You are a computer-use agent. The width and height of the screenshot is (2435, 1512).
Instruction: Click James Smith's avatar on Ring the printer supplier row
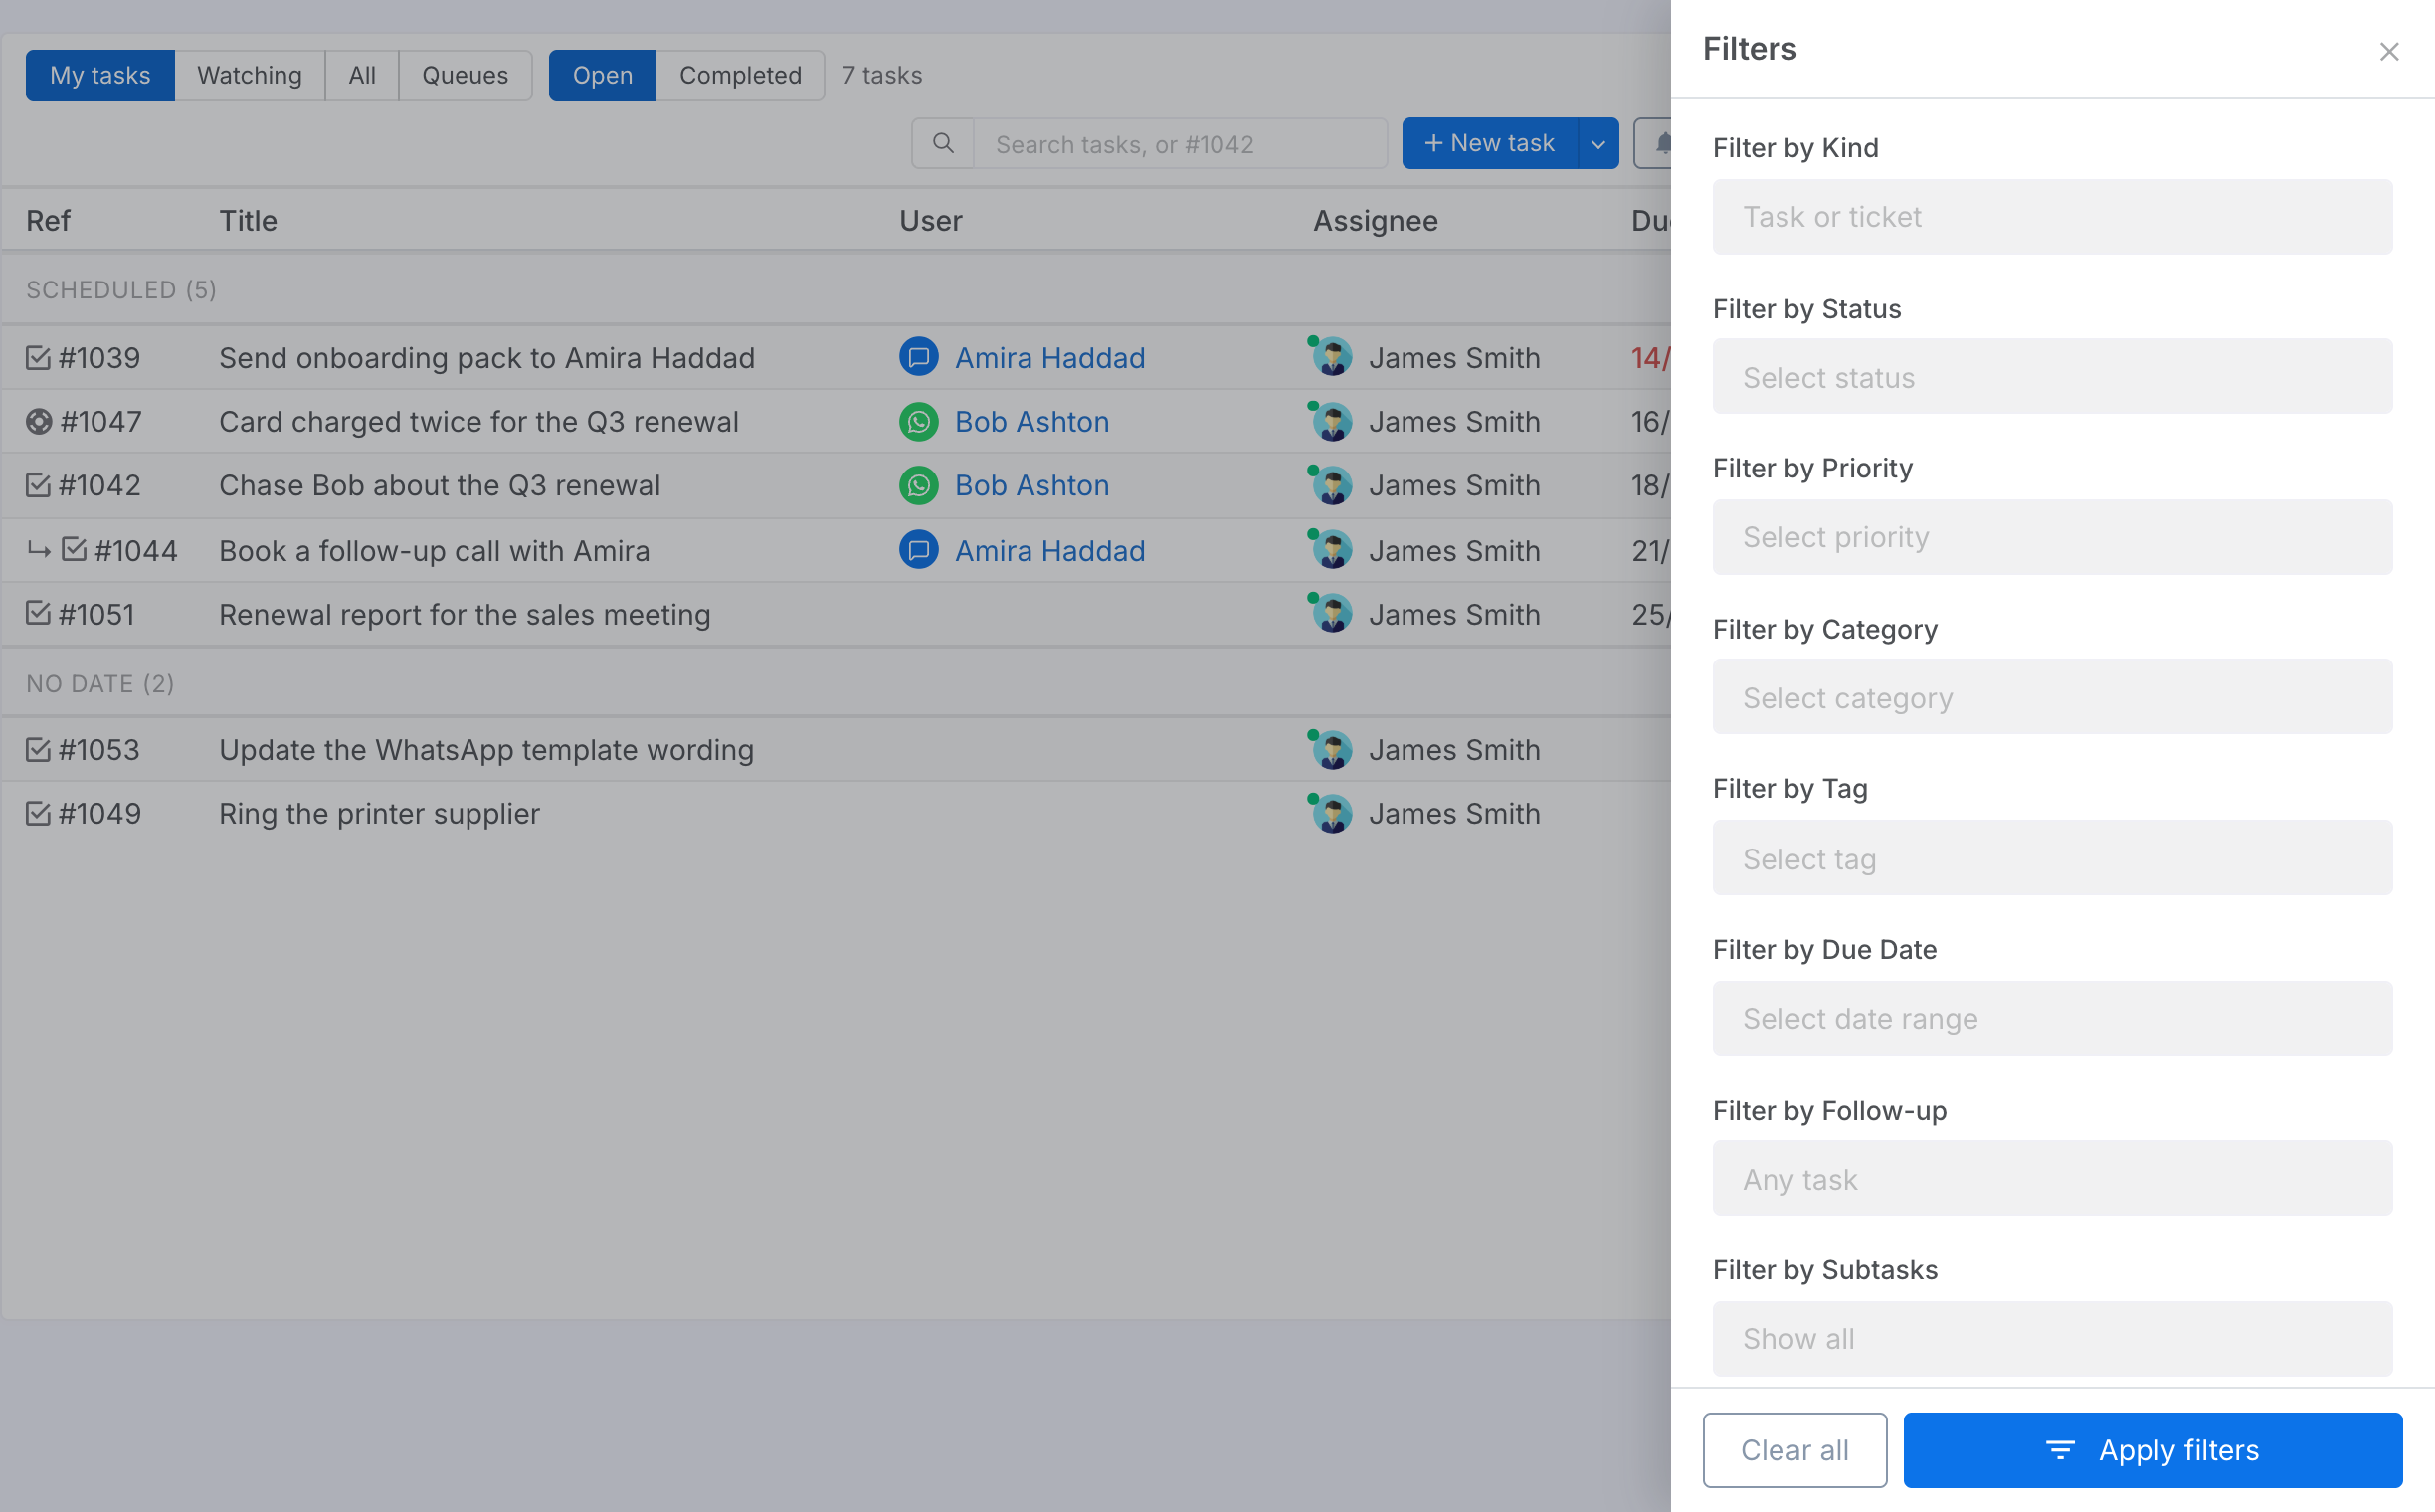coord(1332,813)
